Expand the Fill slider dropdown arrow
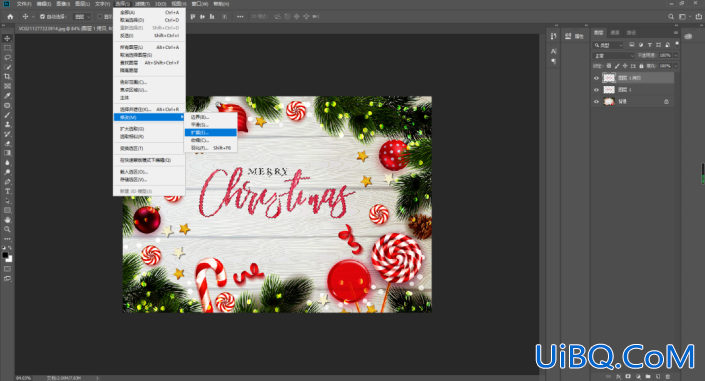Image resolution: width=705 pixels, height=381 pixels. [676, 66]
